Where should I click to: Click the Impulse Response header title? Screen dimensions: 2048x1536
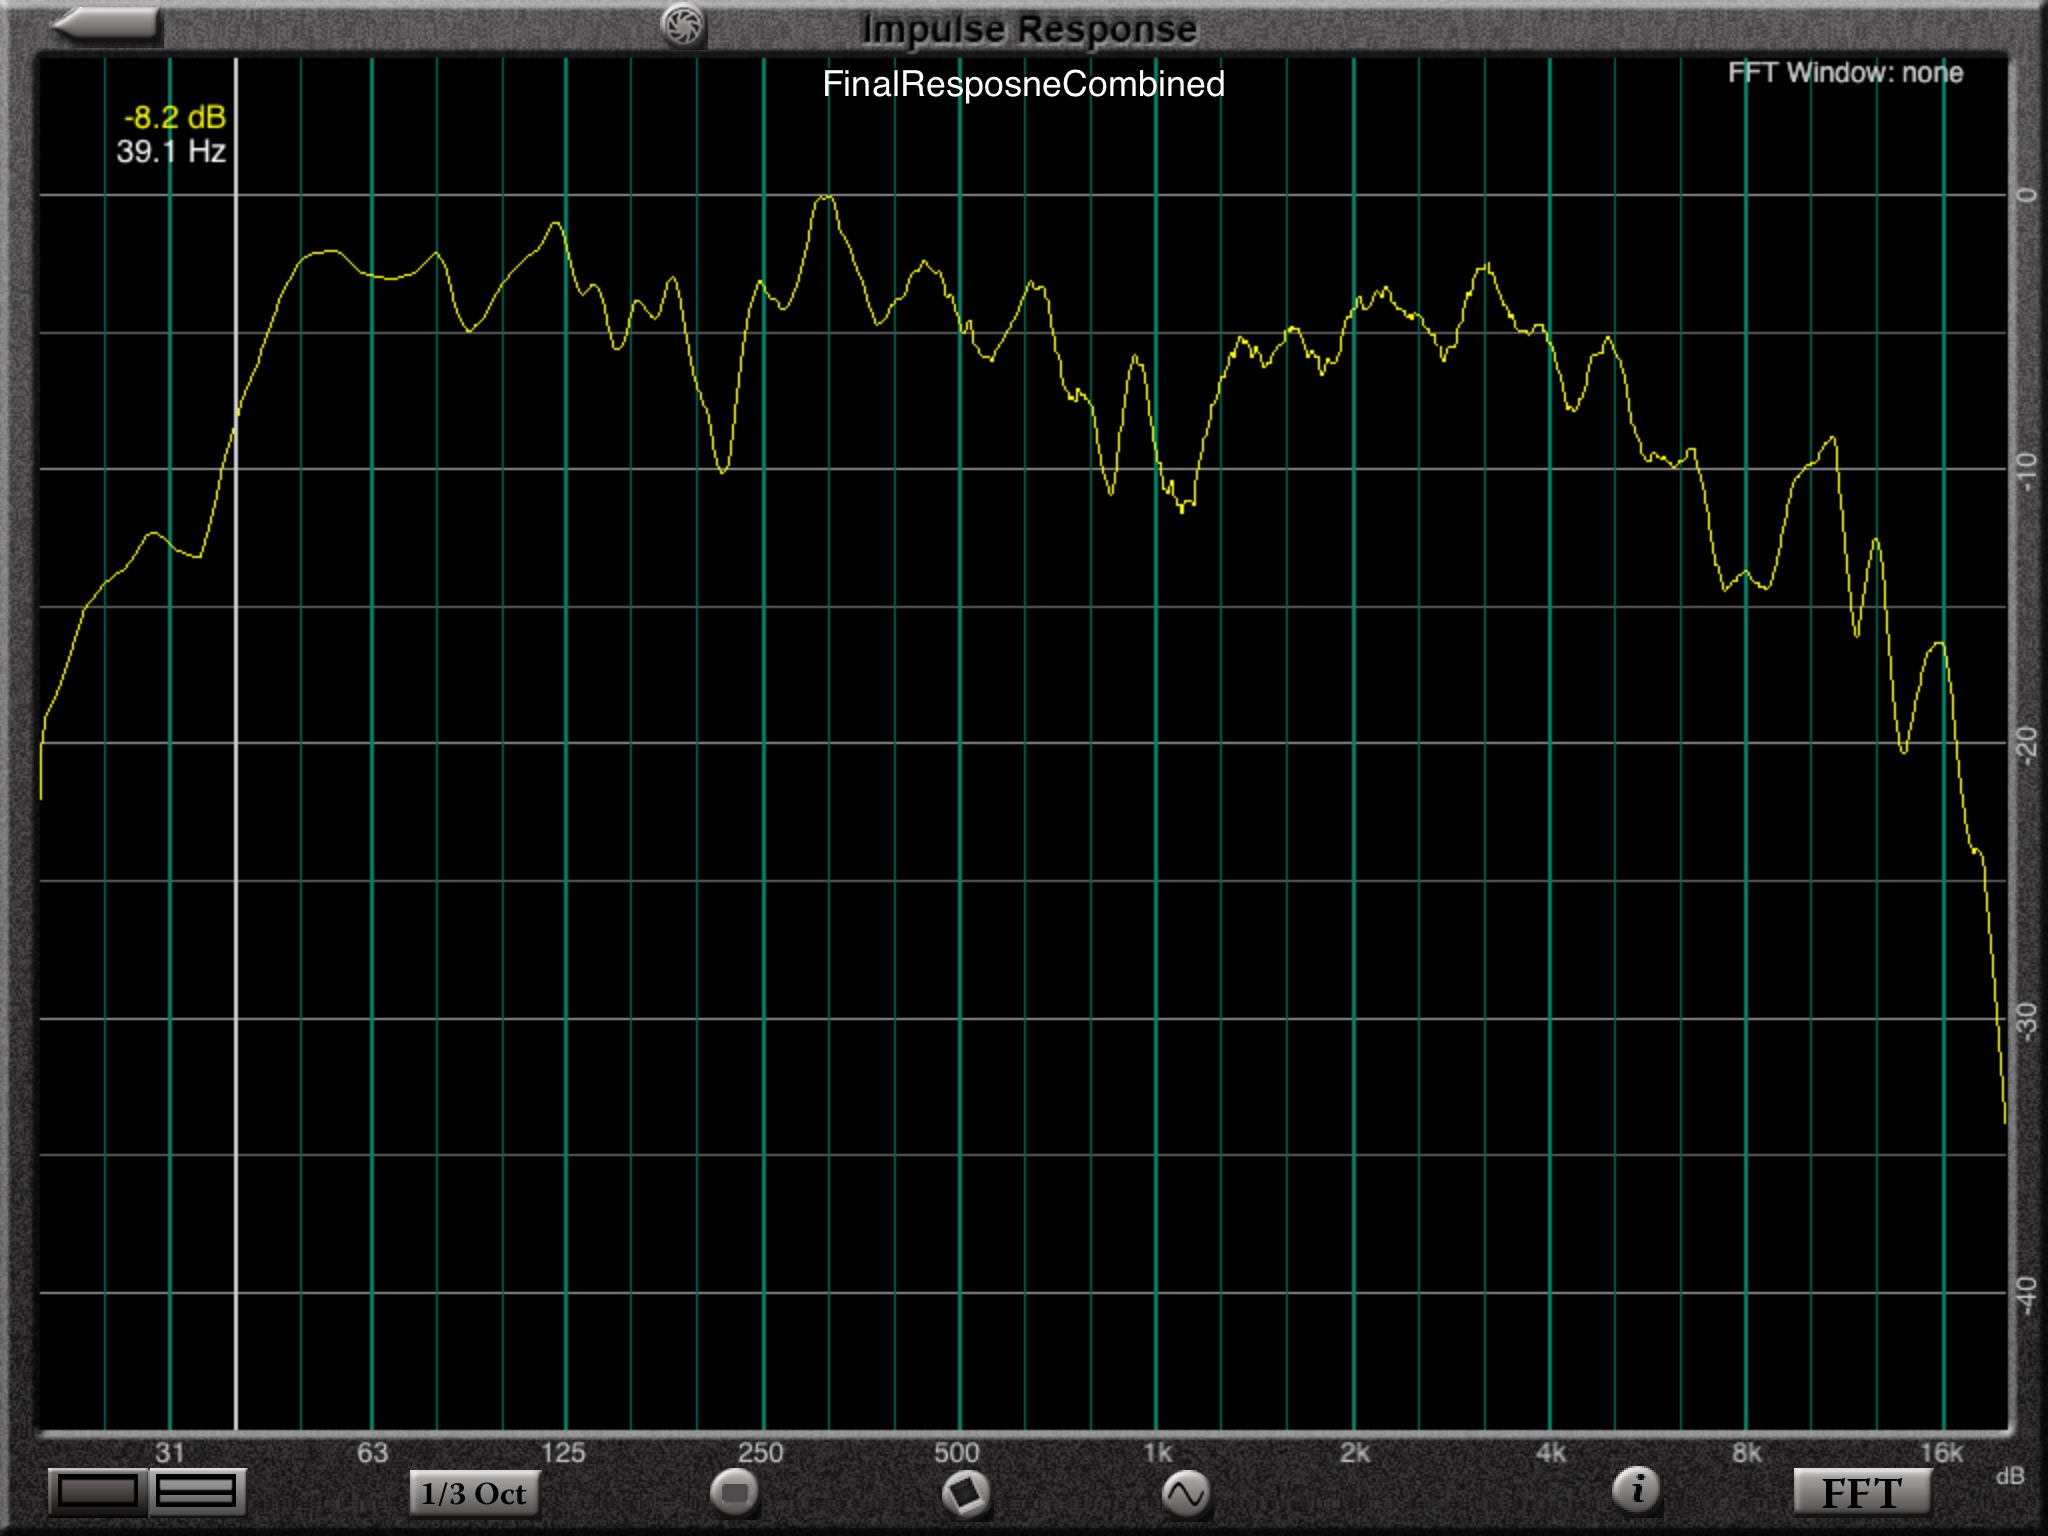(x=1029, y=29)
